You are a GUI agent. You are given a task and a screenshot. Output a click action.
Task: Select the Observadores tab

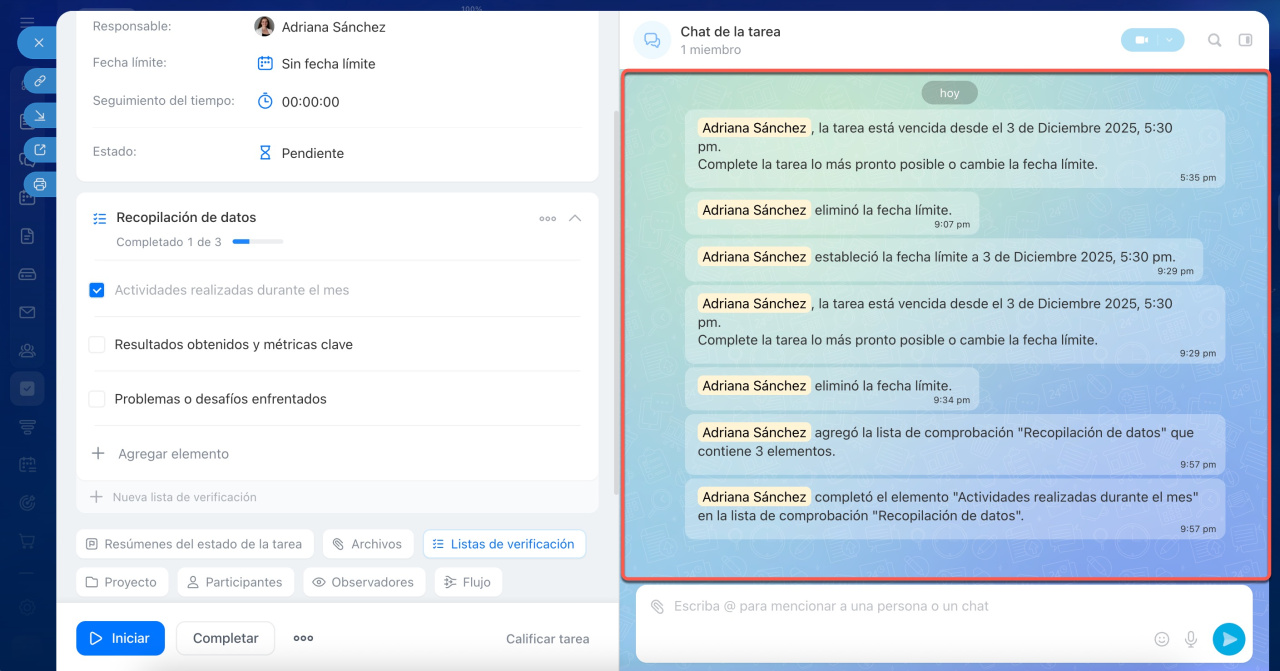point(364,582)
